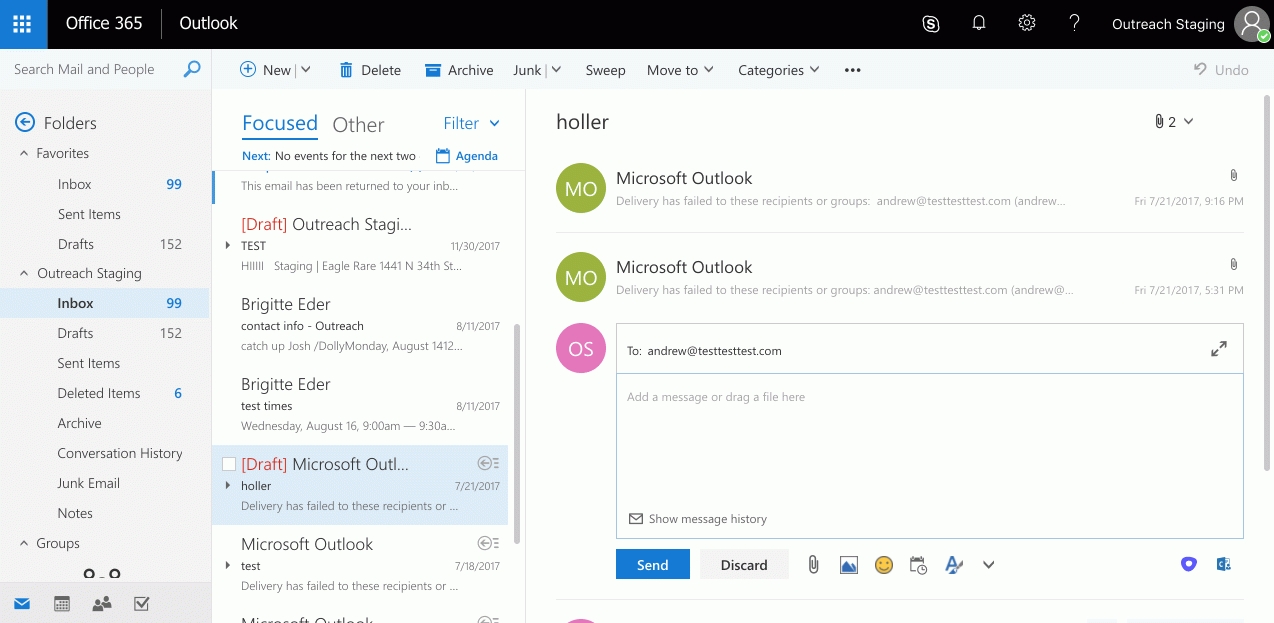Click the search magnifier icon
The width and height of the screenshot is (1274, 623).
pyautogui.click(x=192, y=69)
